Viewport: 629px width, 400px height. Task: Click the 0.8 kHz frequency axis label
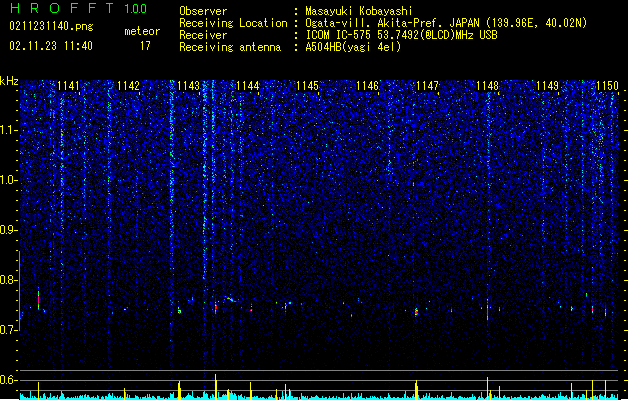click(x=9, y=280)
